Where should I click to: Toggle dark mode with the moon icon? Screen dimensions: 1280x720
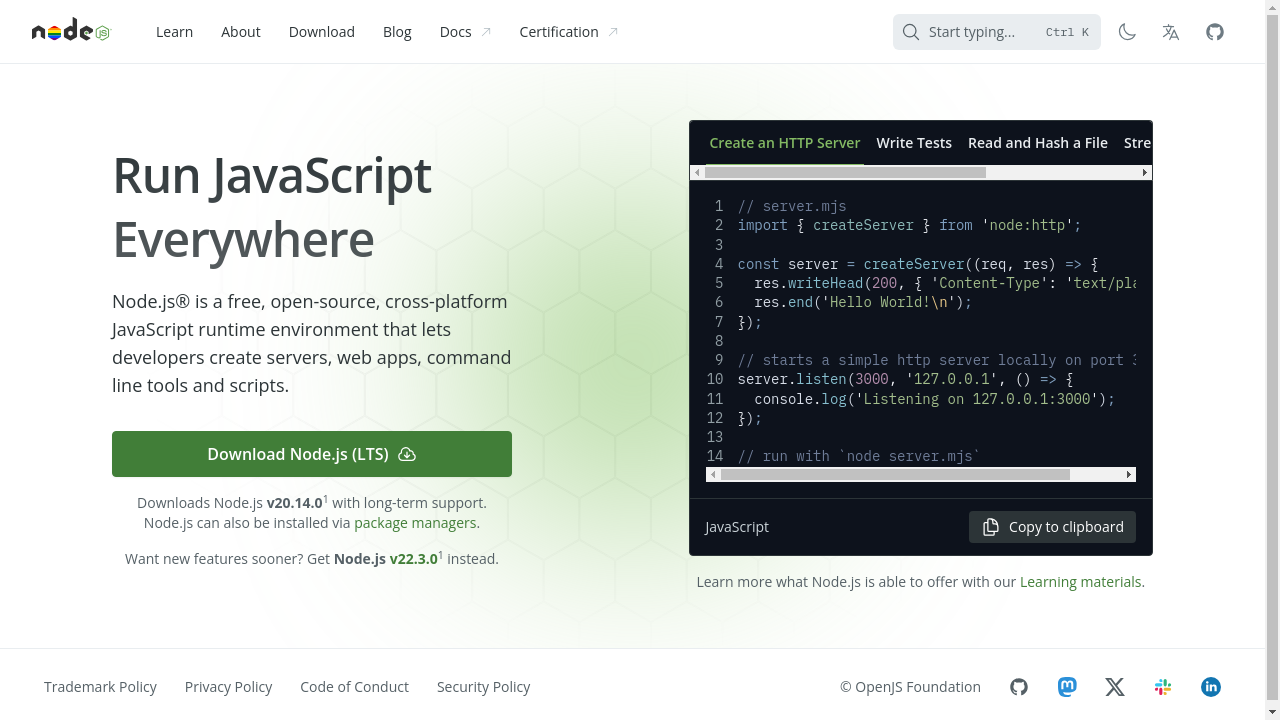(x=1126, y=31)
